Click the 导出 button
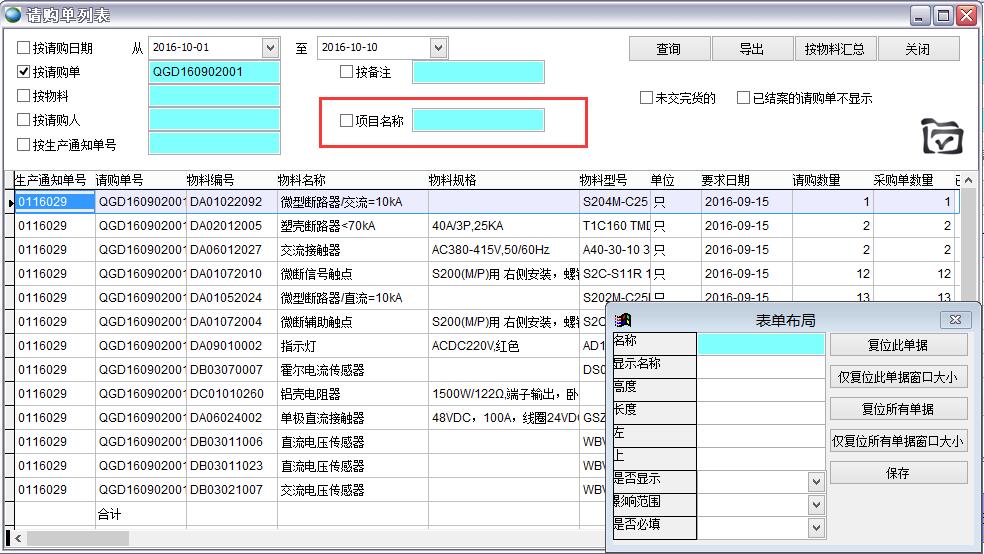The image size is (984, 554). (751, 49)
